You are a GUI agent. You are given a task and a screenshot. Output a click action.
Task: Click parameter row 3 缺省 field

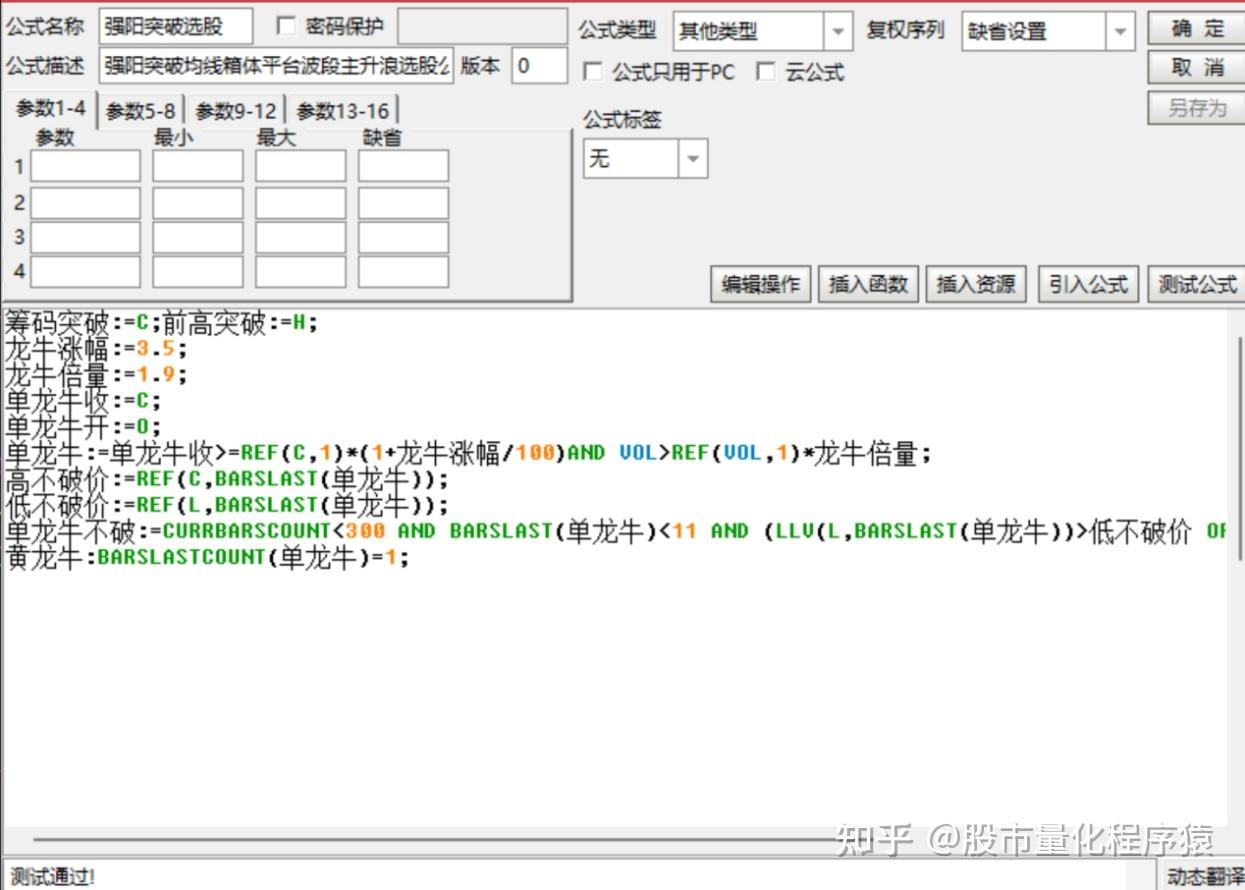point(403,237)
